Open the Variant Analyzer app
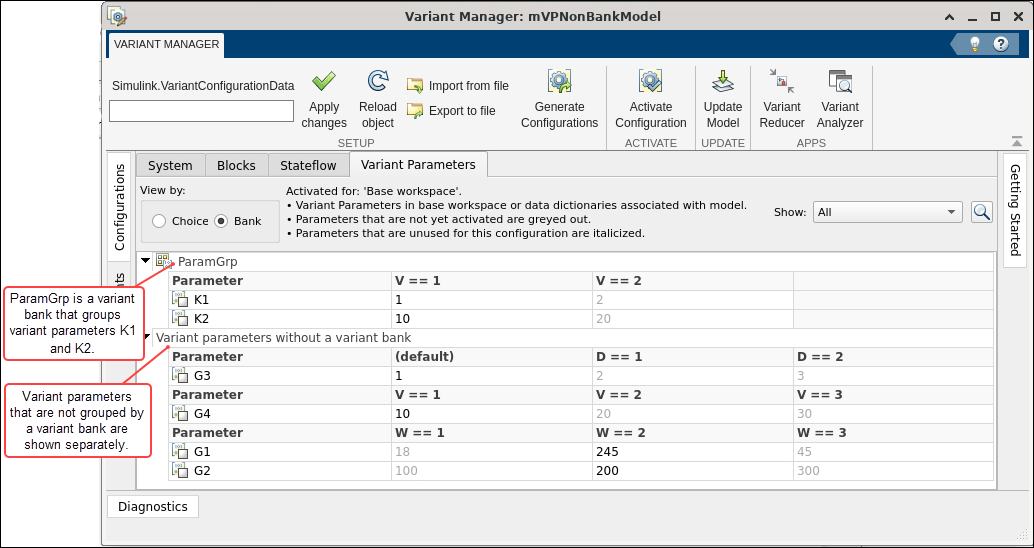The width and height of the screenshot is (1034, 548). click(840, 99)
